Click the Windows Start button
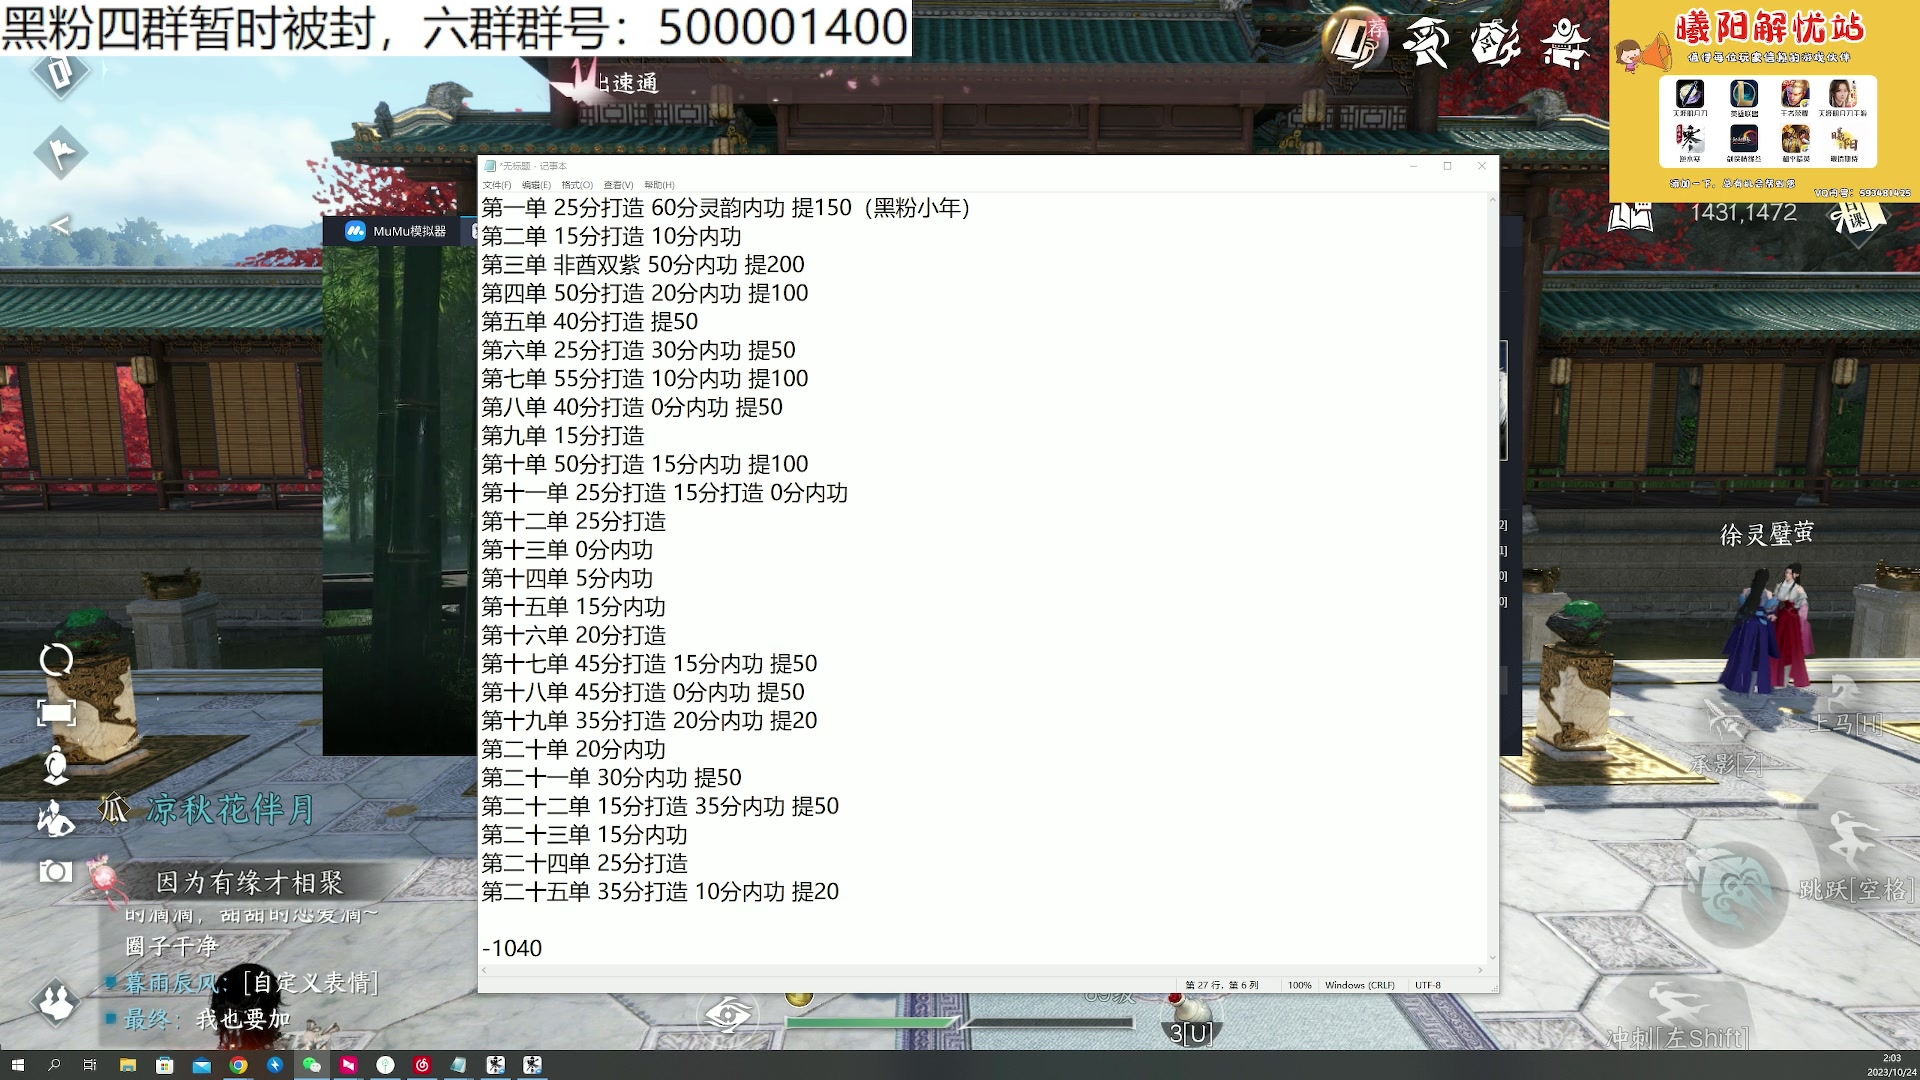The width and height of the screenshot is (1920, 1080). tap(20, 1063)
